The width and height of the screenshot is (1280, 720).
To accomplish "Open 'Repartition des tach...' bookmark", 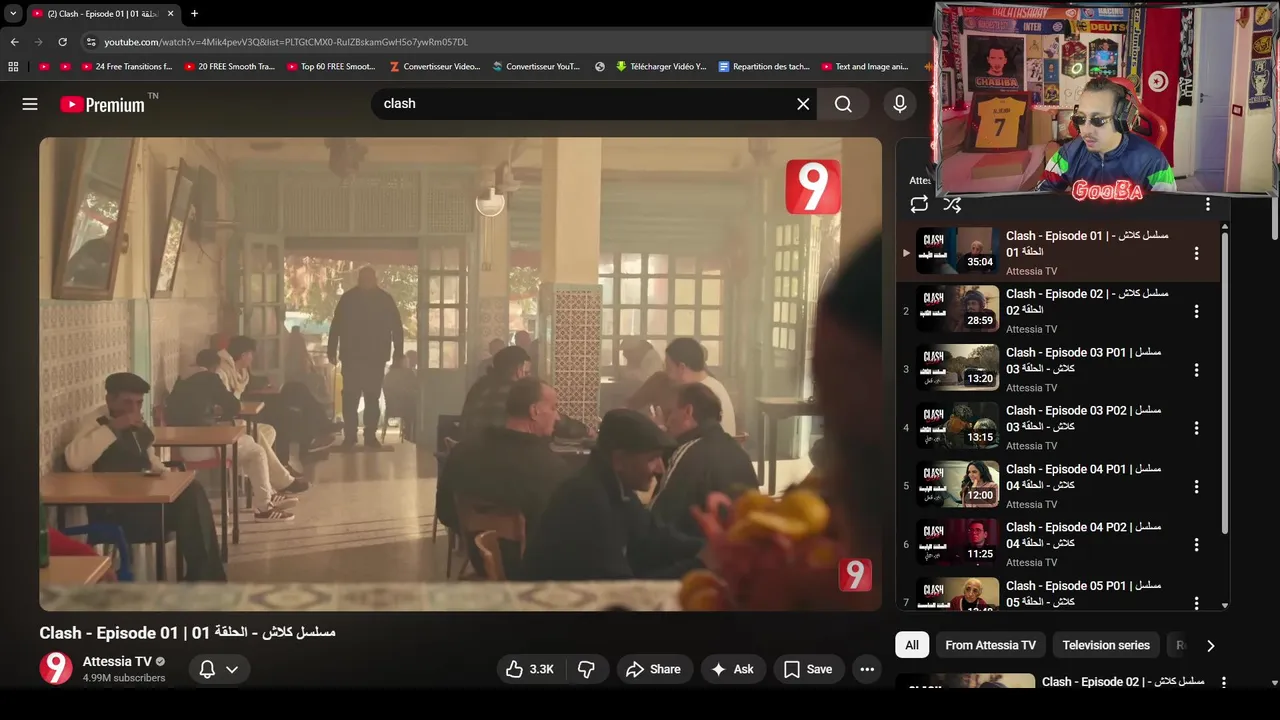I will click(x=764, y=67).
